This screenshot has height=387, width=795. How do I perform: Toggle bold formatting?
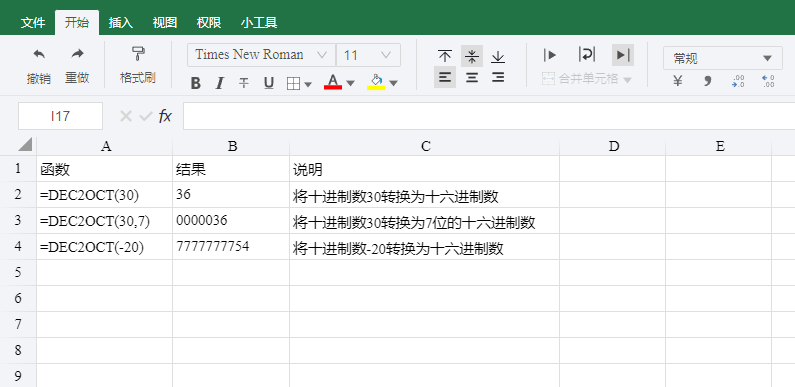click(x=195, y=83)
